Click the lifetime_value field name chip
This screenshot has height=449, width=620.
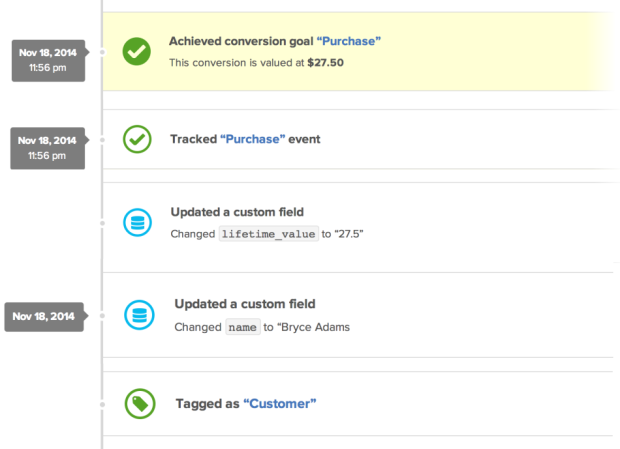pyautogui.click(x=268, y=234)
